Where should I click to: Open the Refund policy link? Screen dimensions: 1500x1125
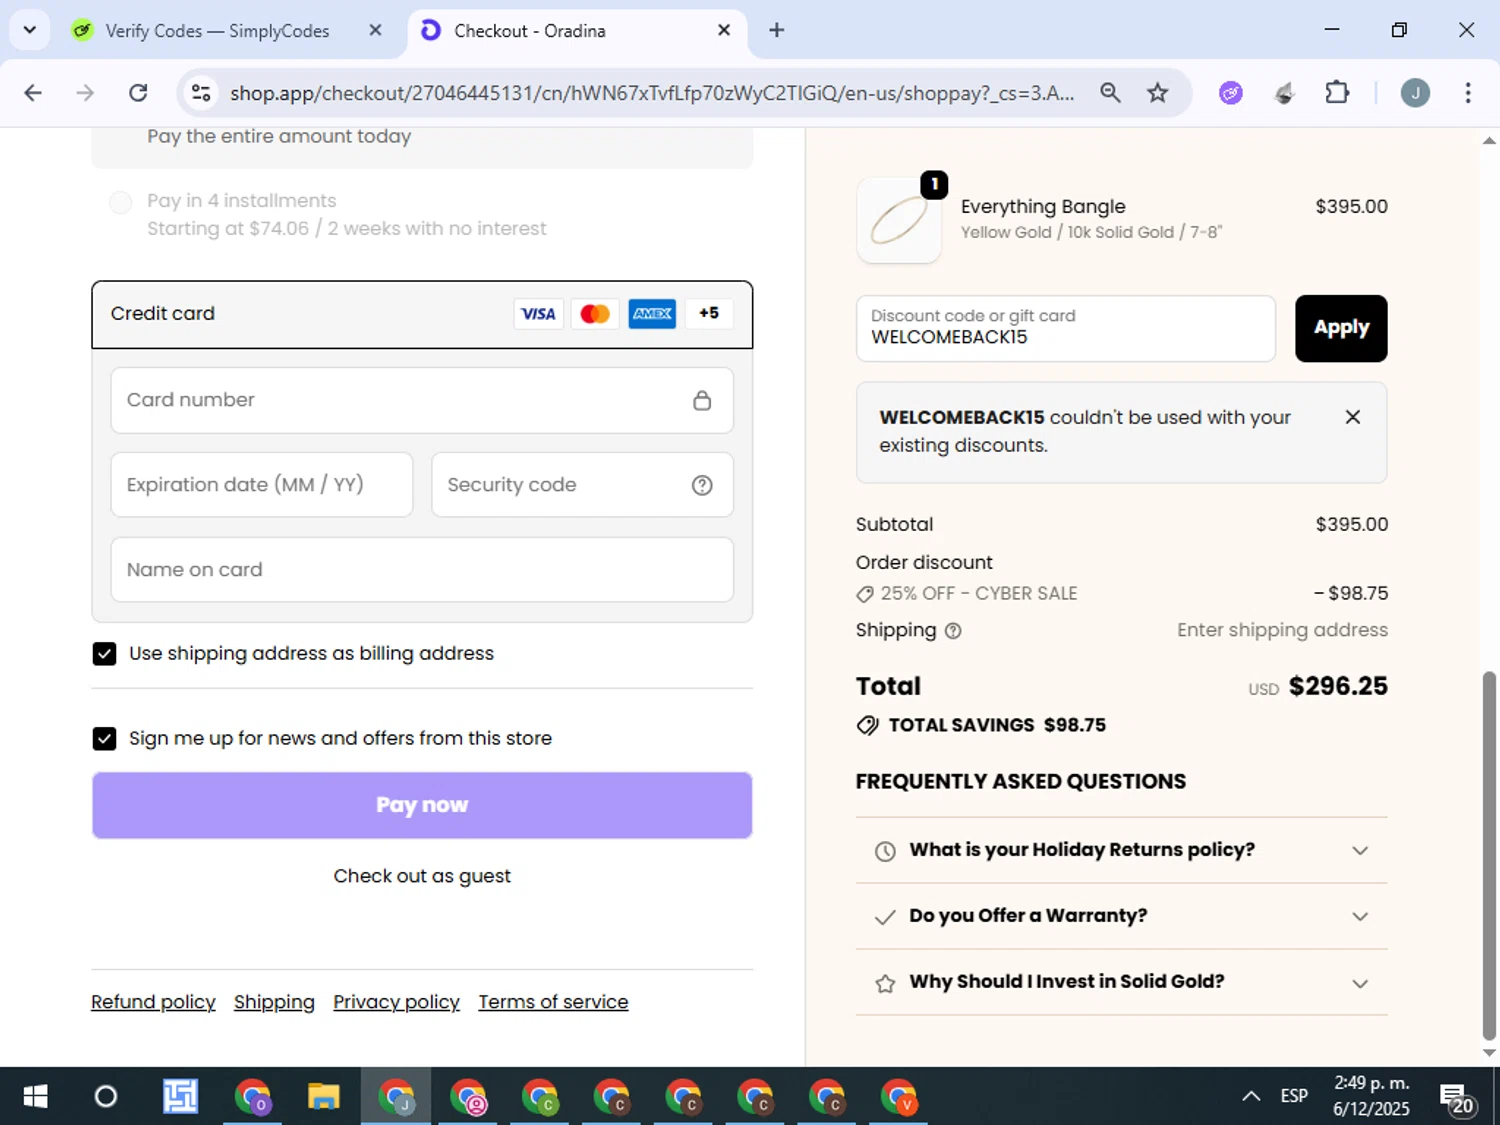point(153,1002)
